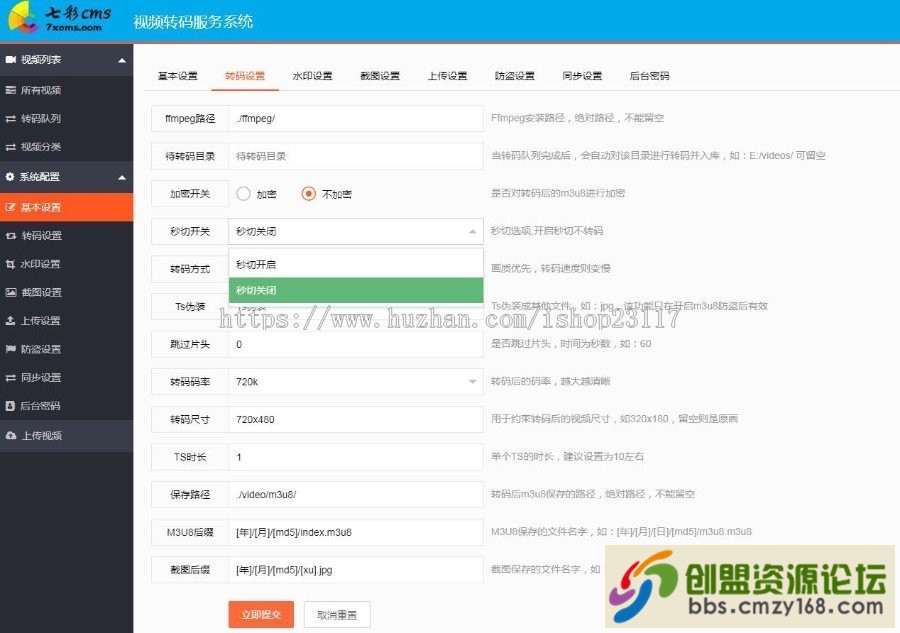
Task: Click the video camera icon beside 视频列表
Action: [11, 60]
